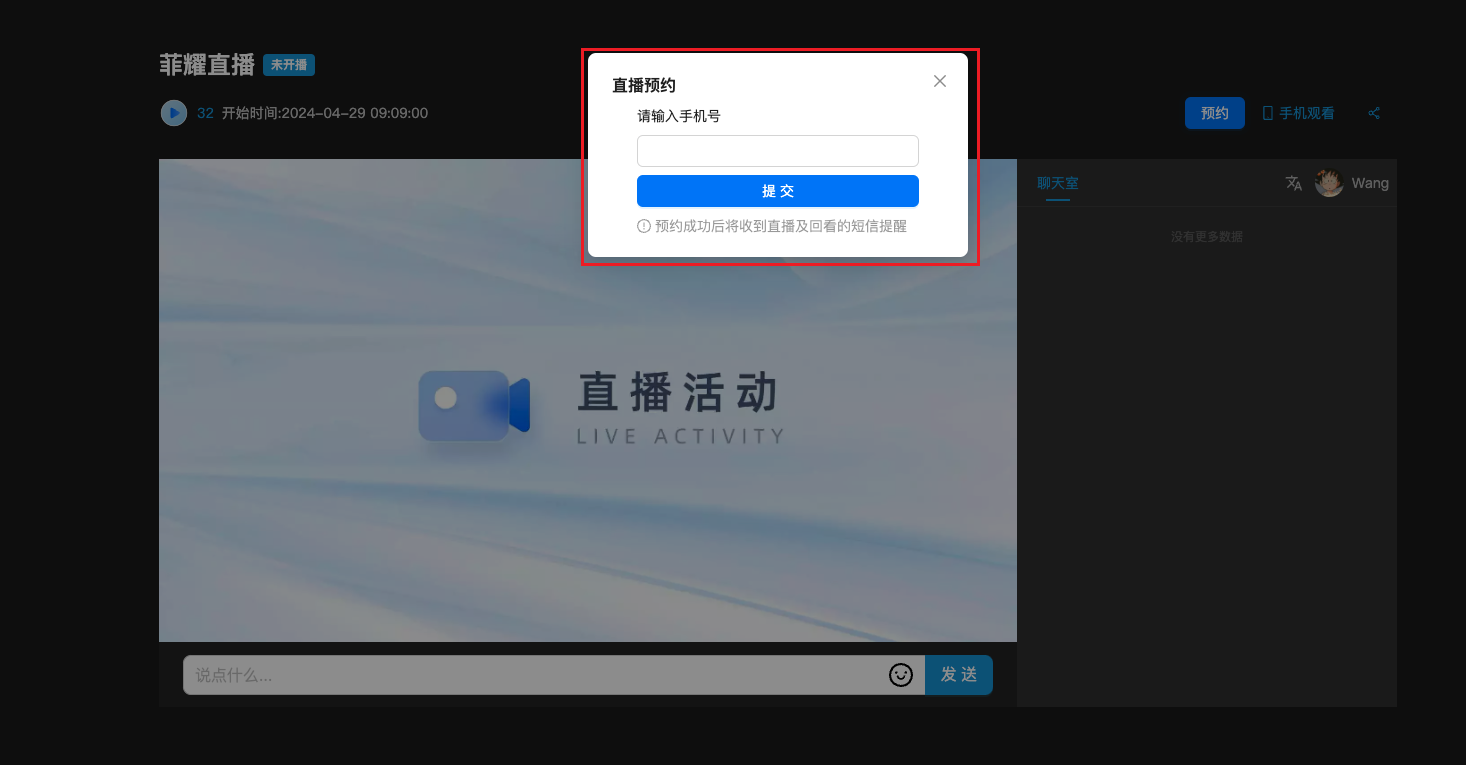Screen dimensions: 1466x765
Task: Click the info icon beside reminder hint
Action: coord(644,226)
